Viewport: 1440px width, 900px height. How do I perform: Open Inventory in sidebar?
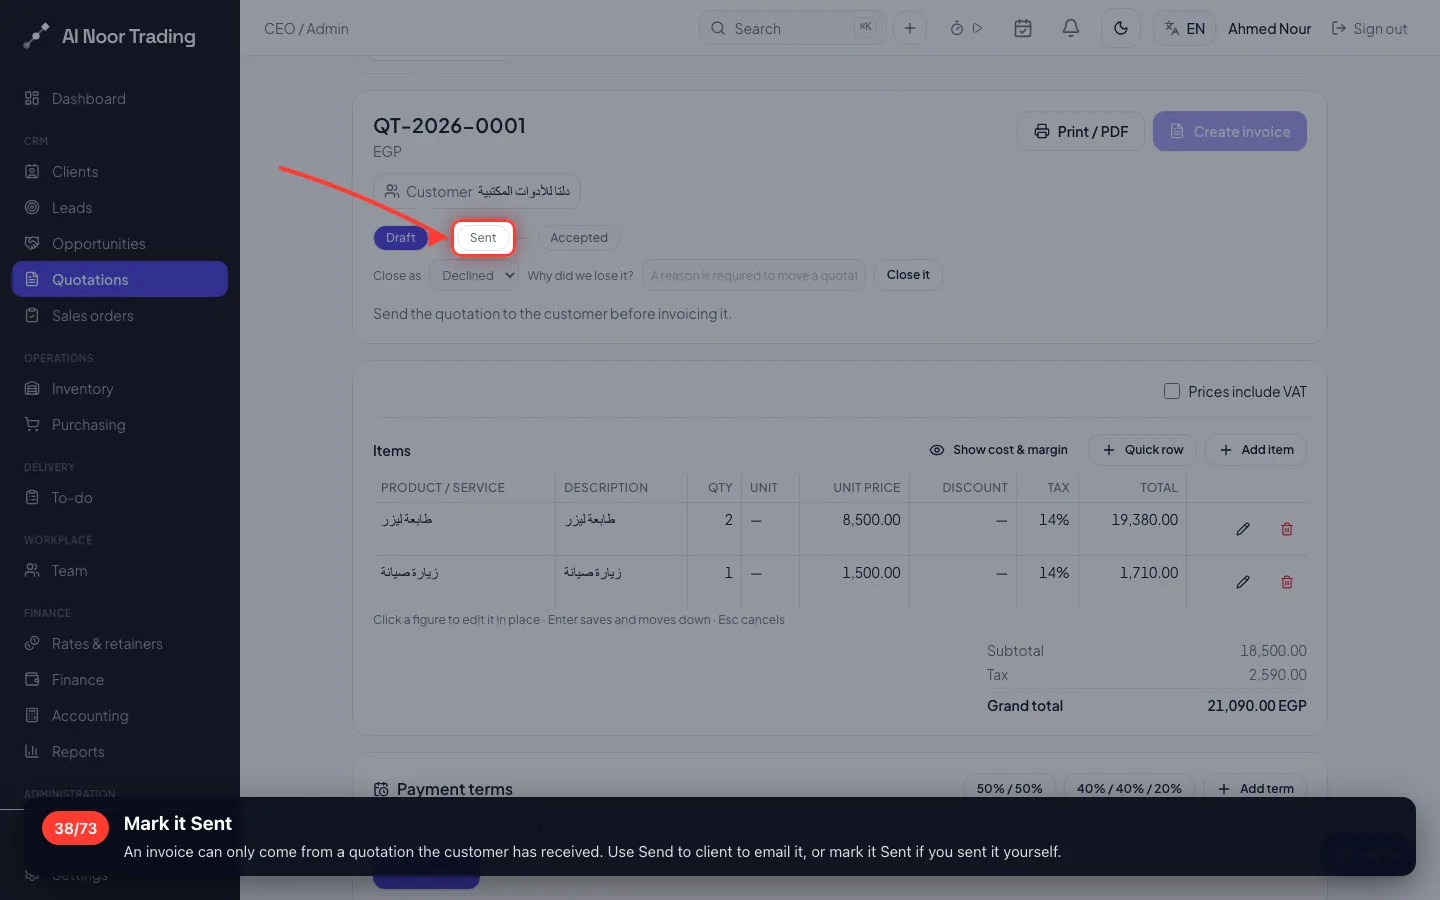pyautogui.click(x=120, y=389)
